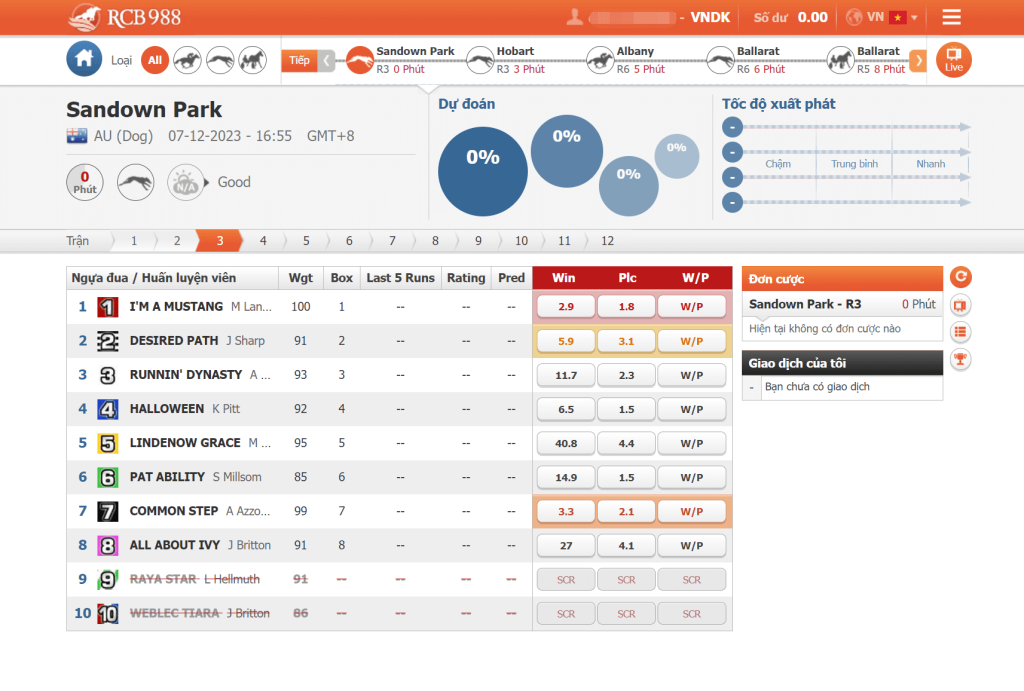Toggle the horse racing type filter
Viewport: 1024px width, 691px height.
pos(187,60)
